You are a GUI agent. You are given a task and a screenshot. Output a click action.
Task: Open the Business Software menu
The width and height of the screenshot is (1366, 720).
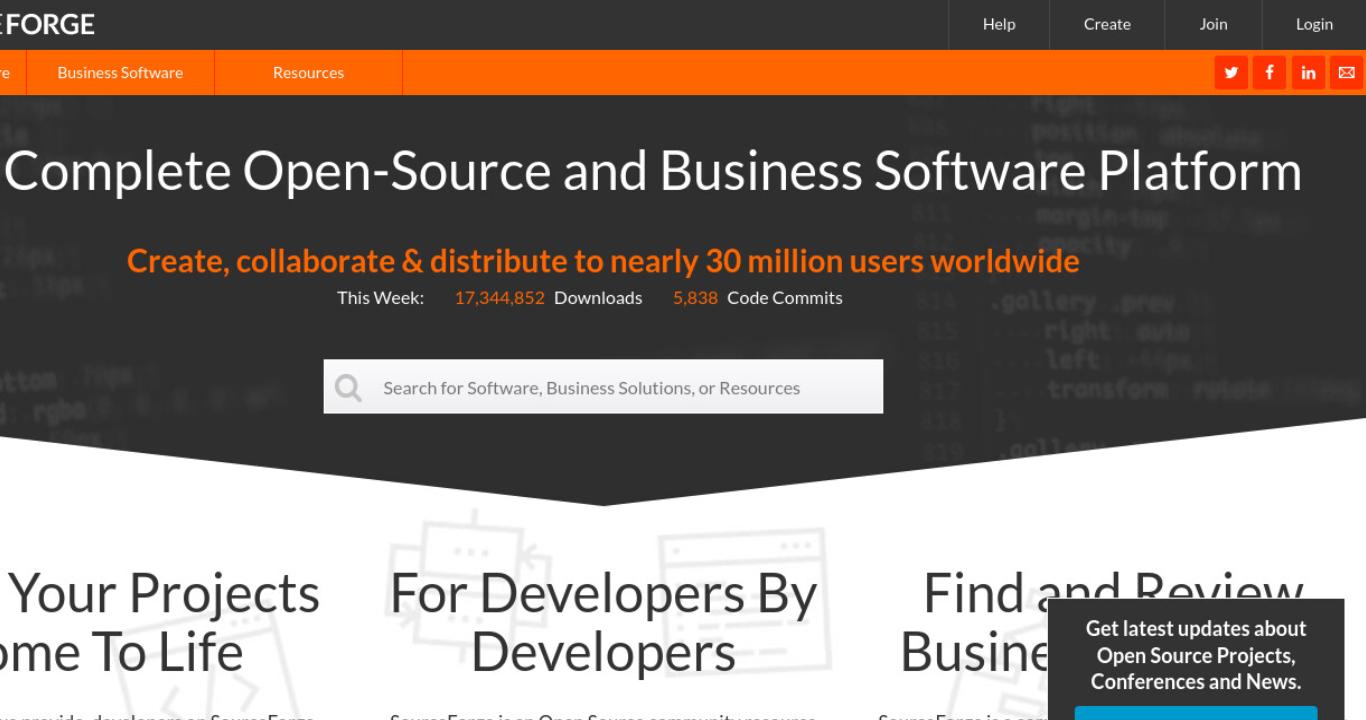[120, 73]
